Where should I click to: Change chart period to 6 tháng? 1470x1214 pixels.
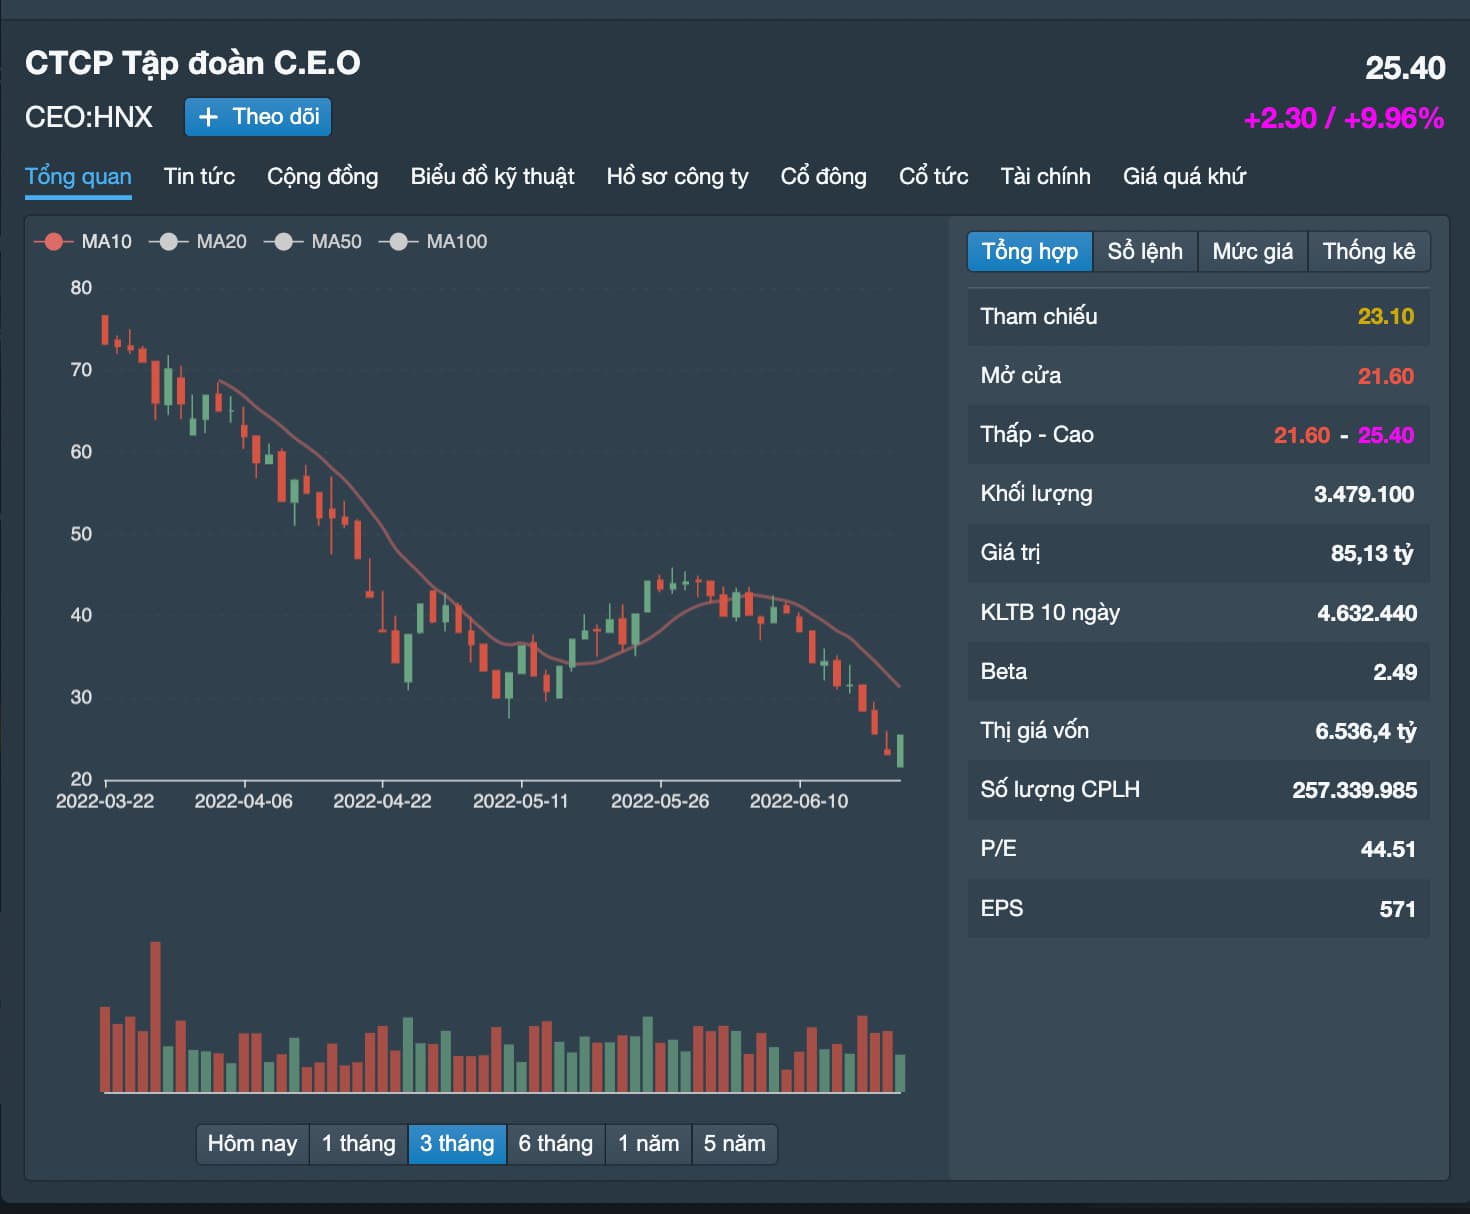click(555, 1143)
